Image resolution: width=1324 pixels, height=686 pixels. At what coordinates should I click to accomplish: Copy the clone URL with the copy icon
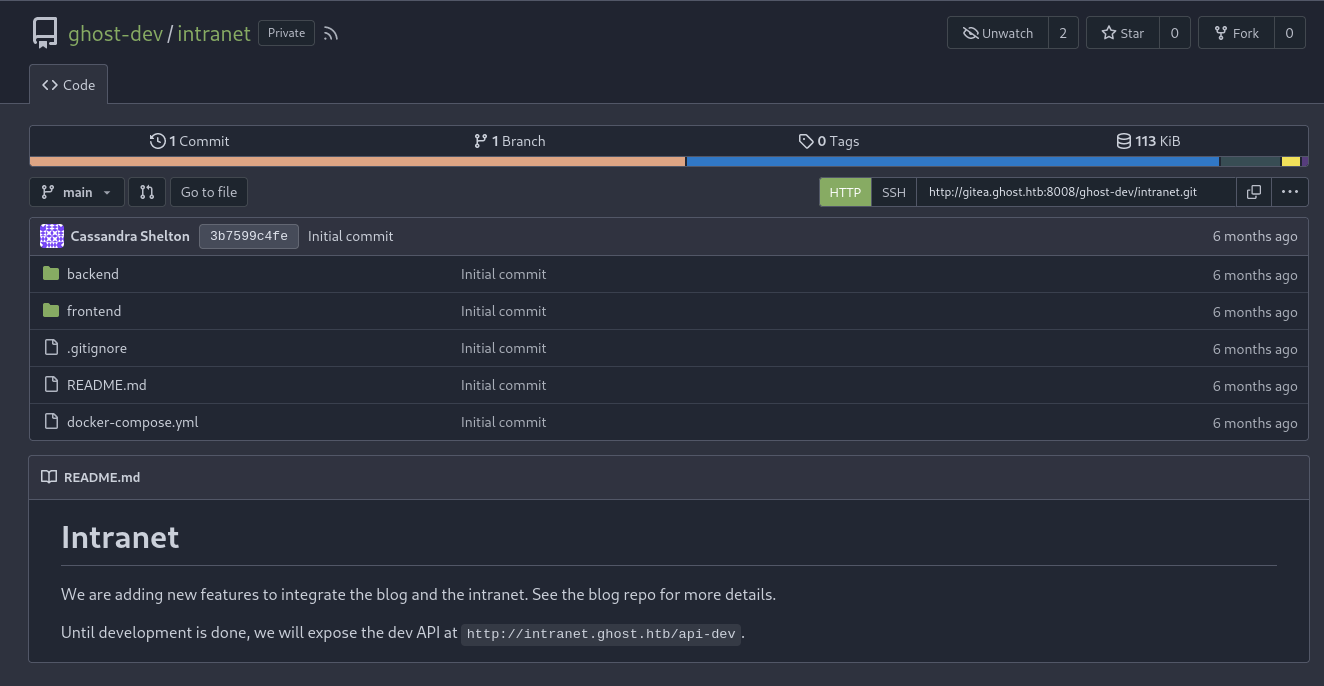pos(1254,192)
